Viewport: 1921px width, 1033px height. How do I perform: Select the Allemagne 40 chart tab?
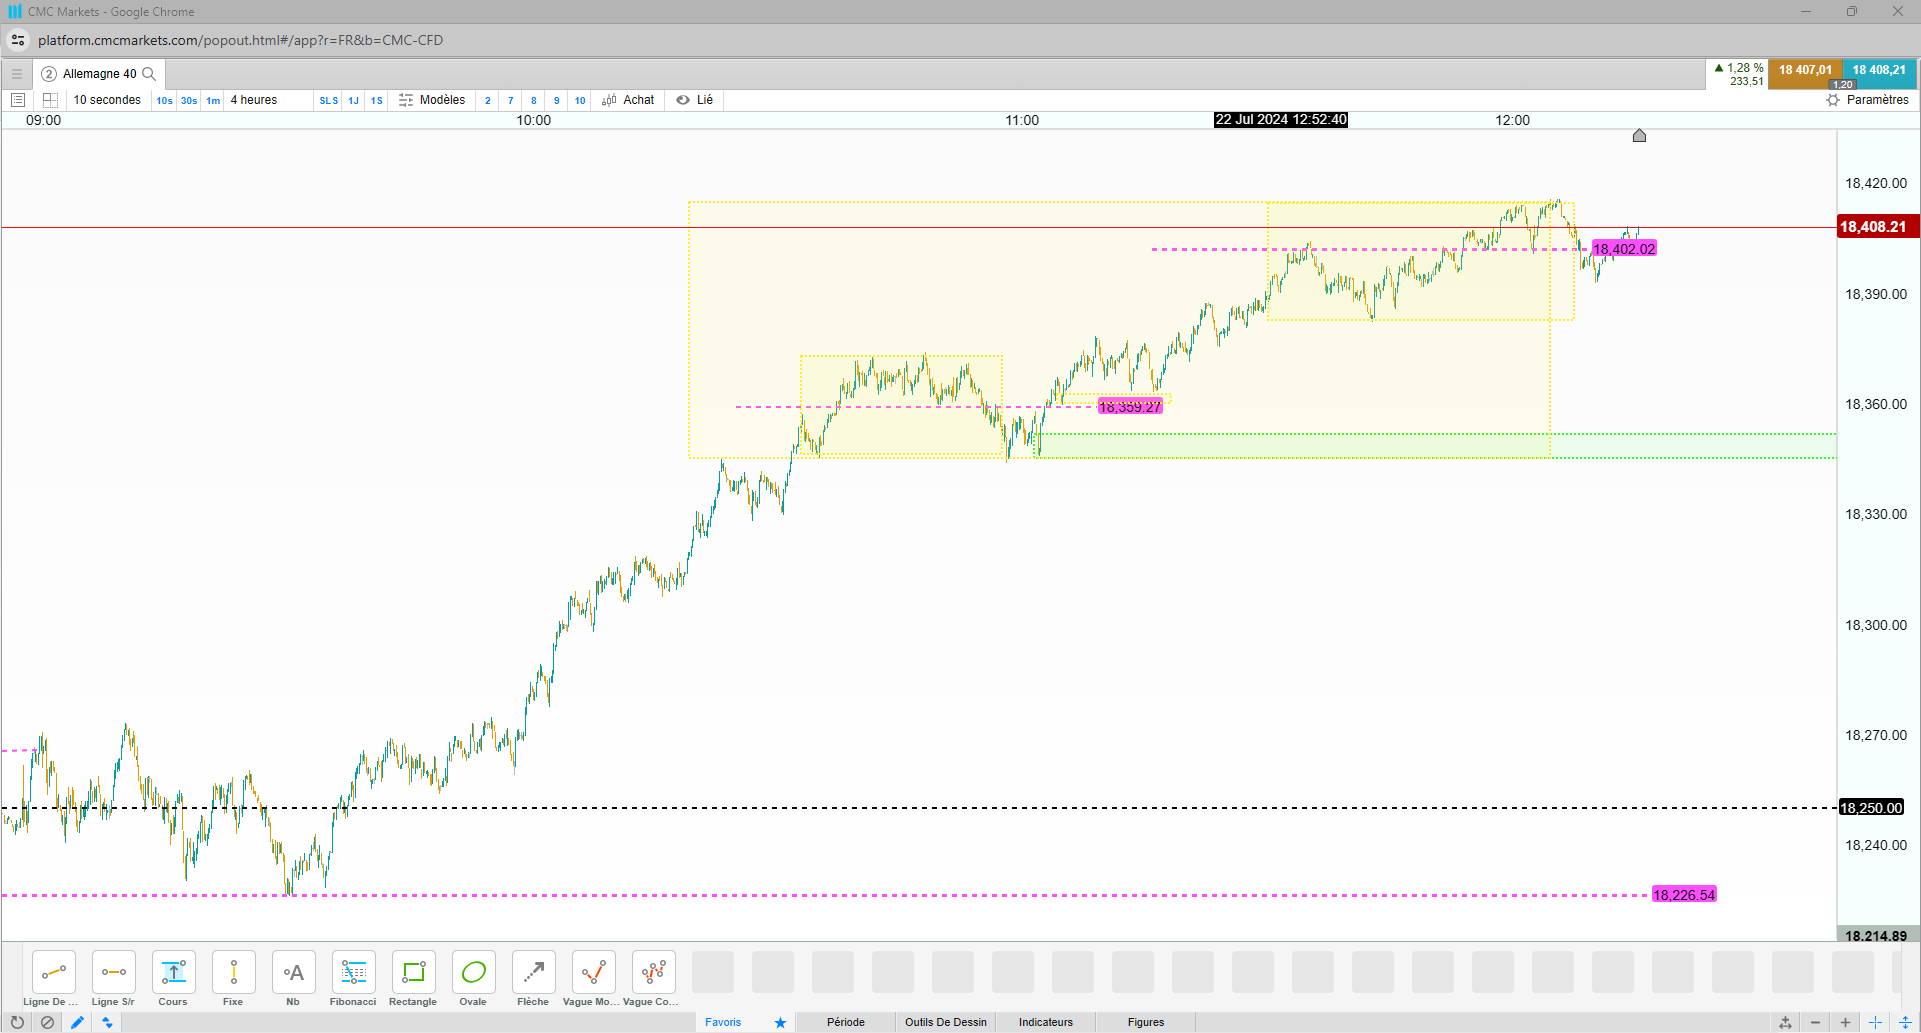point(99,74)
